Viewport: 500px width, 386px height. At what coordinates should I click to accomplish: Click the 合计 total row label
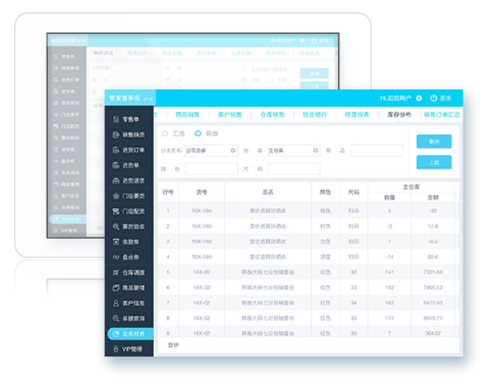pyautogui.click(x=173, y=345)
